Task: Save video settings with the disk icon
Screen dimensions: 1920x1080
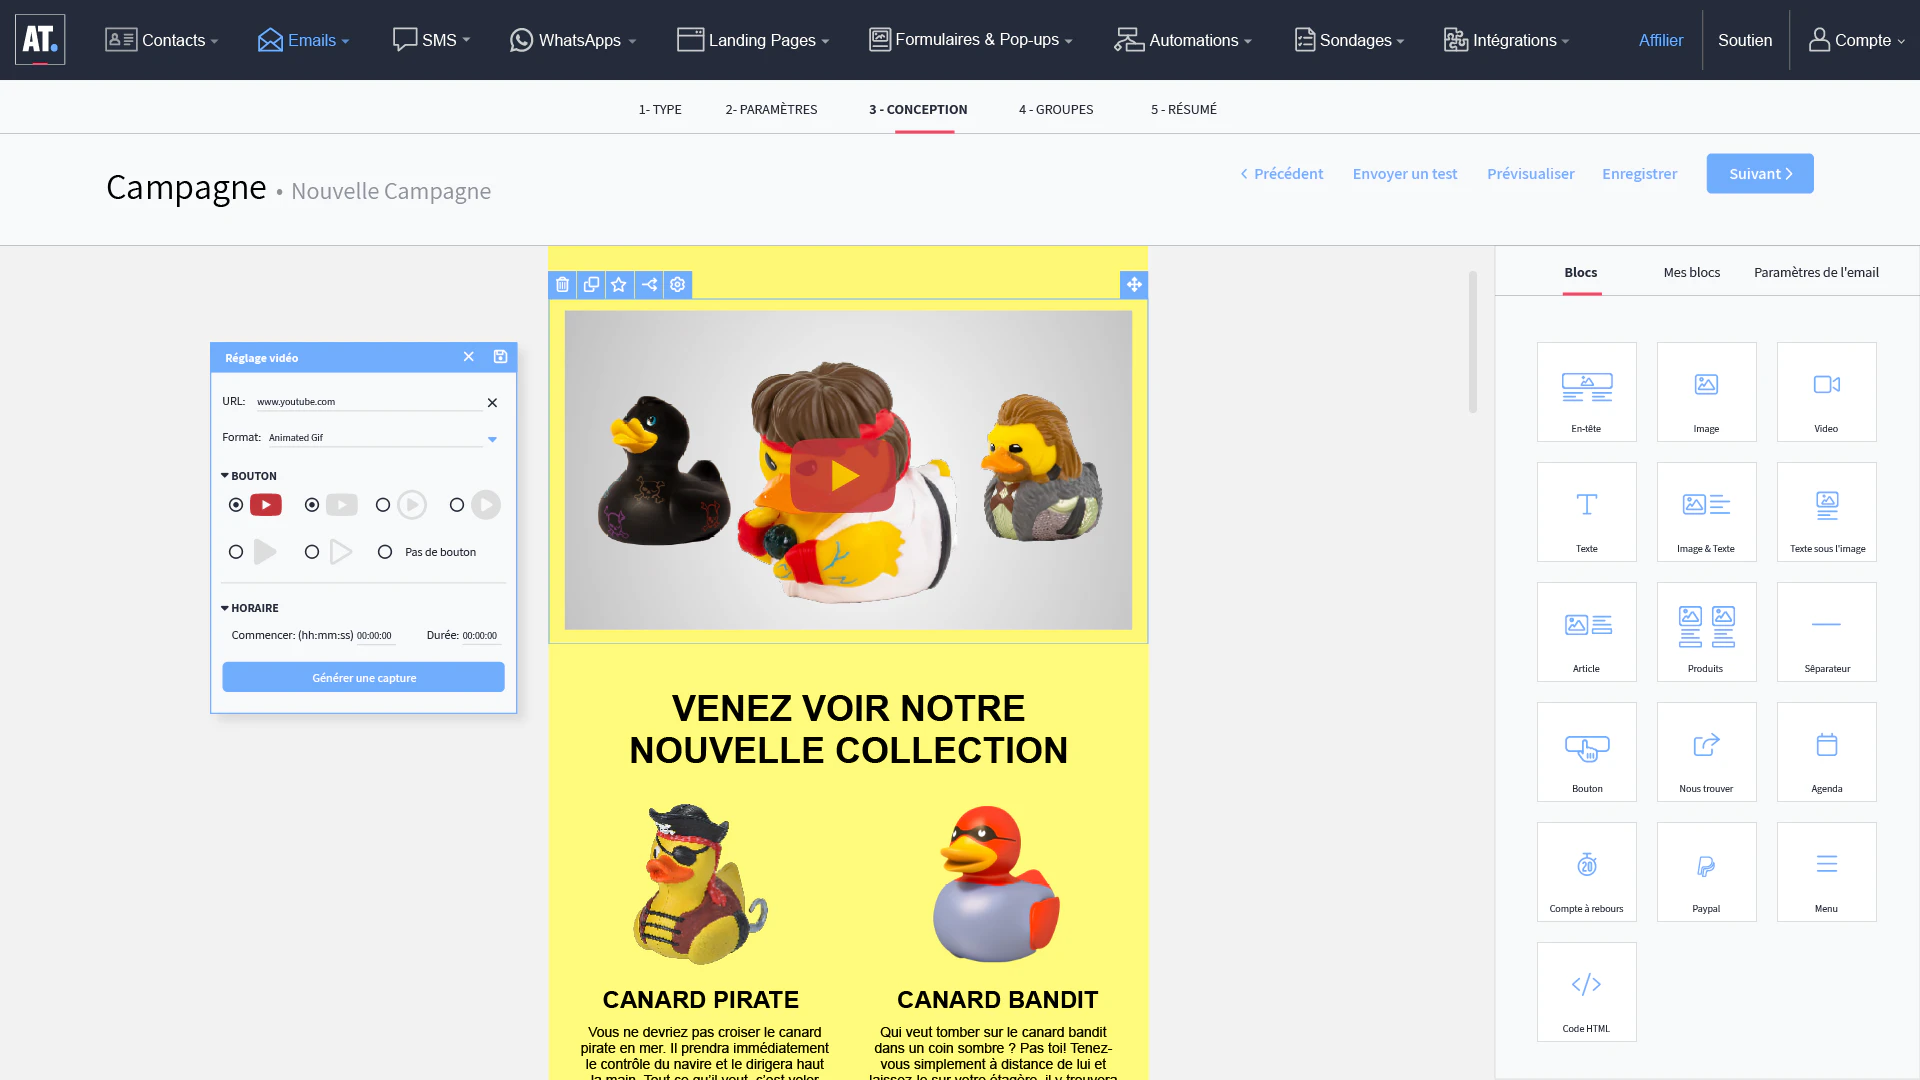Action: pos(500,357)
